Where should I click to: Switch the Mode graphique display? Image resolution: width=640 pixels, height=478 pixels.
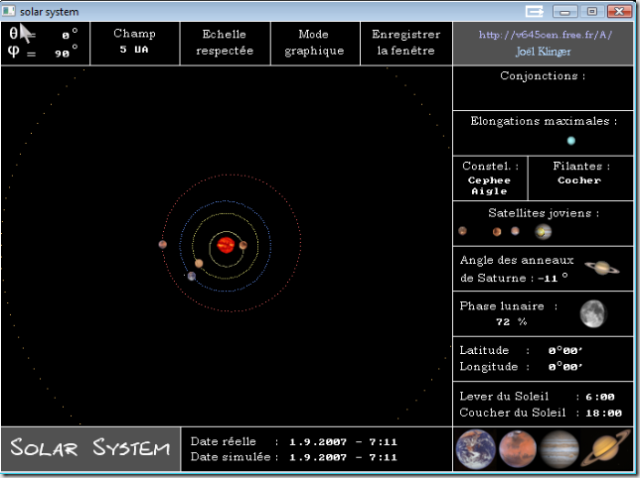[x=314, y=42]
